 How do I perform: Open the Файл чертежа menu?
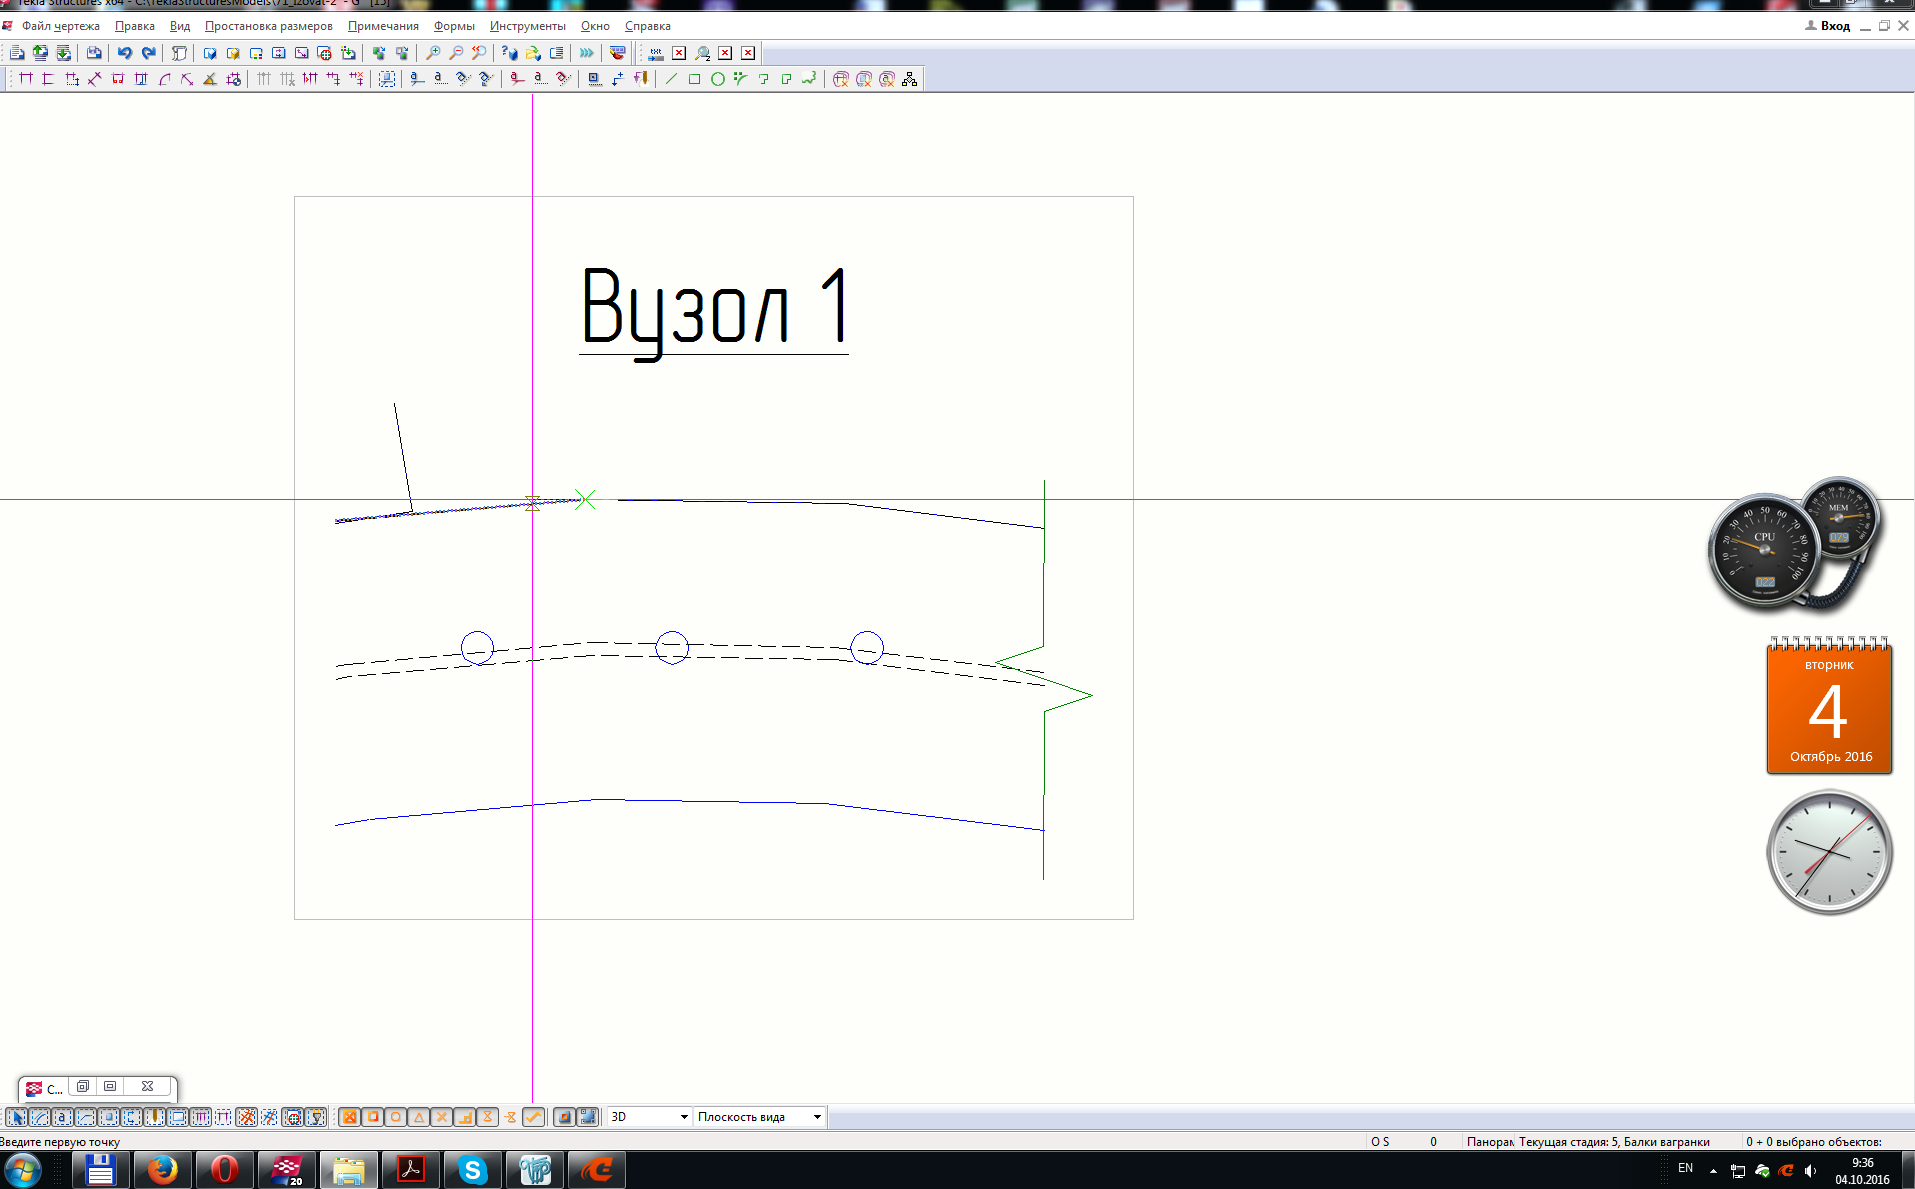pos(60,26)
